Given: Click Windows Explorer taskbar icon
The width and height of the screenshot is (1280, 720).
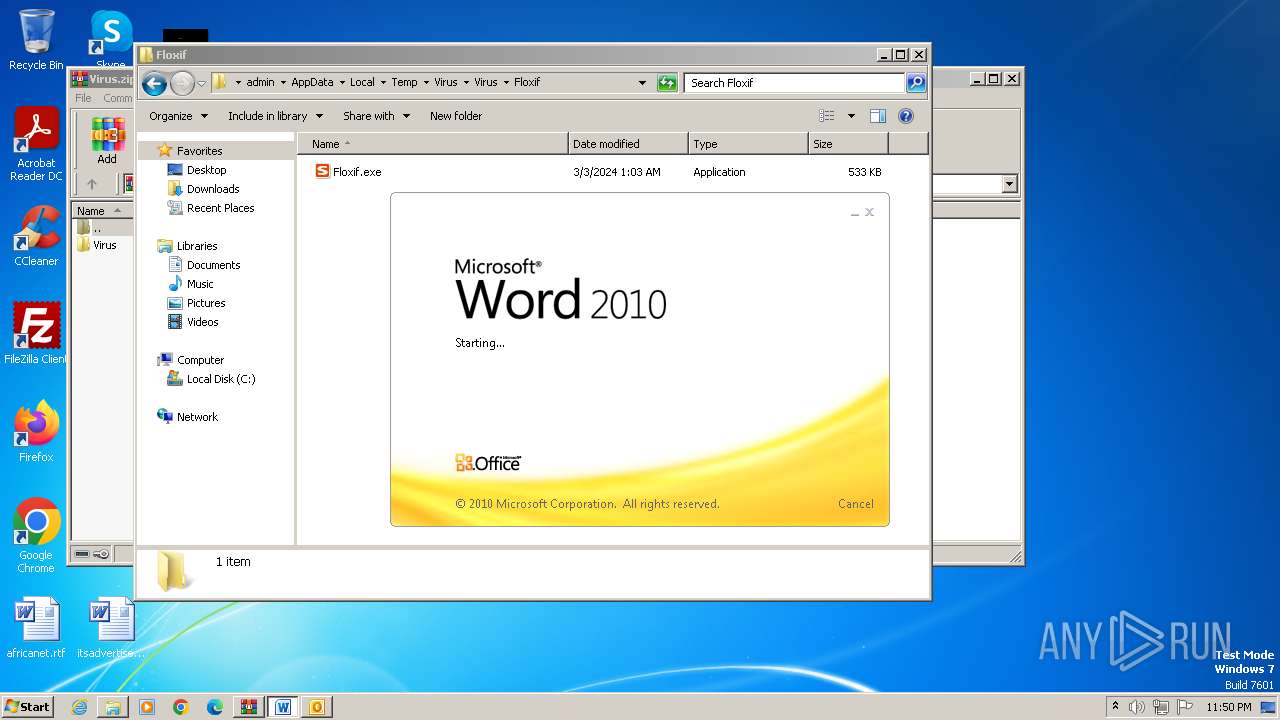Looking at the screenshot, I should coord(113,707).
